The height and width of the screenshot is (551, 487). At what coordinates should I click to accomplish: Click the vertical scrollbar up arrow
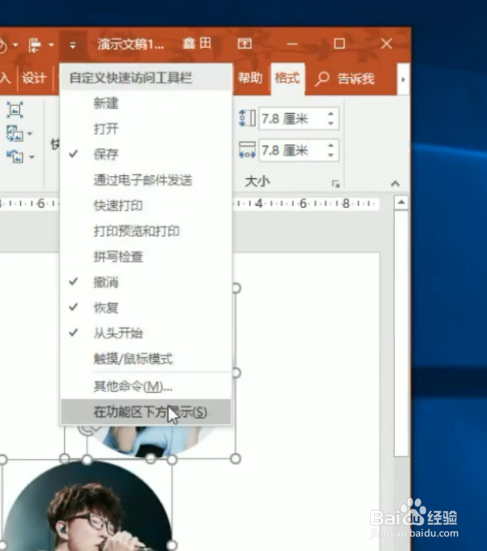(x=401, y=203)
